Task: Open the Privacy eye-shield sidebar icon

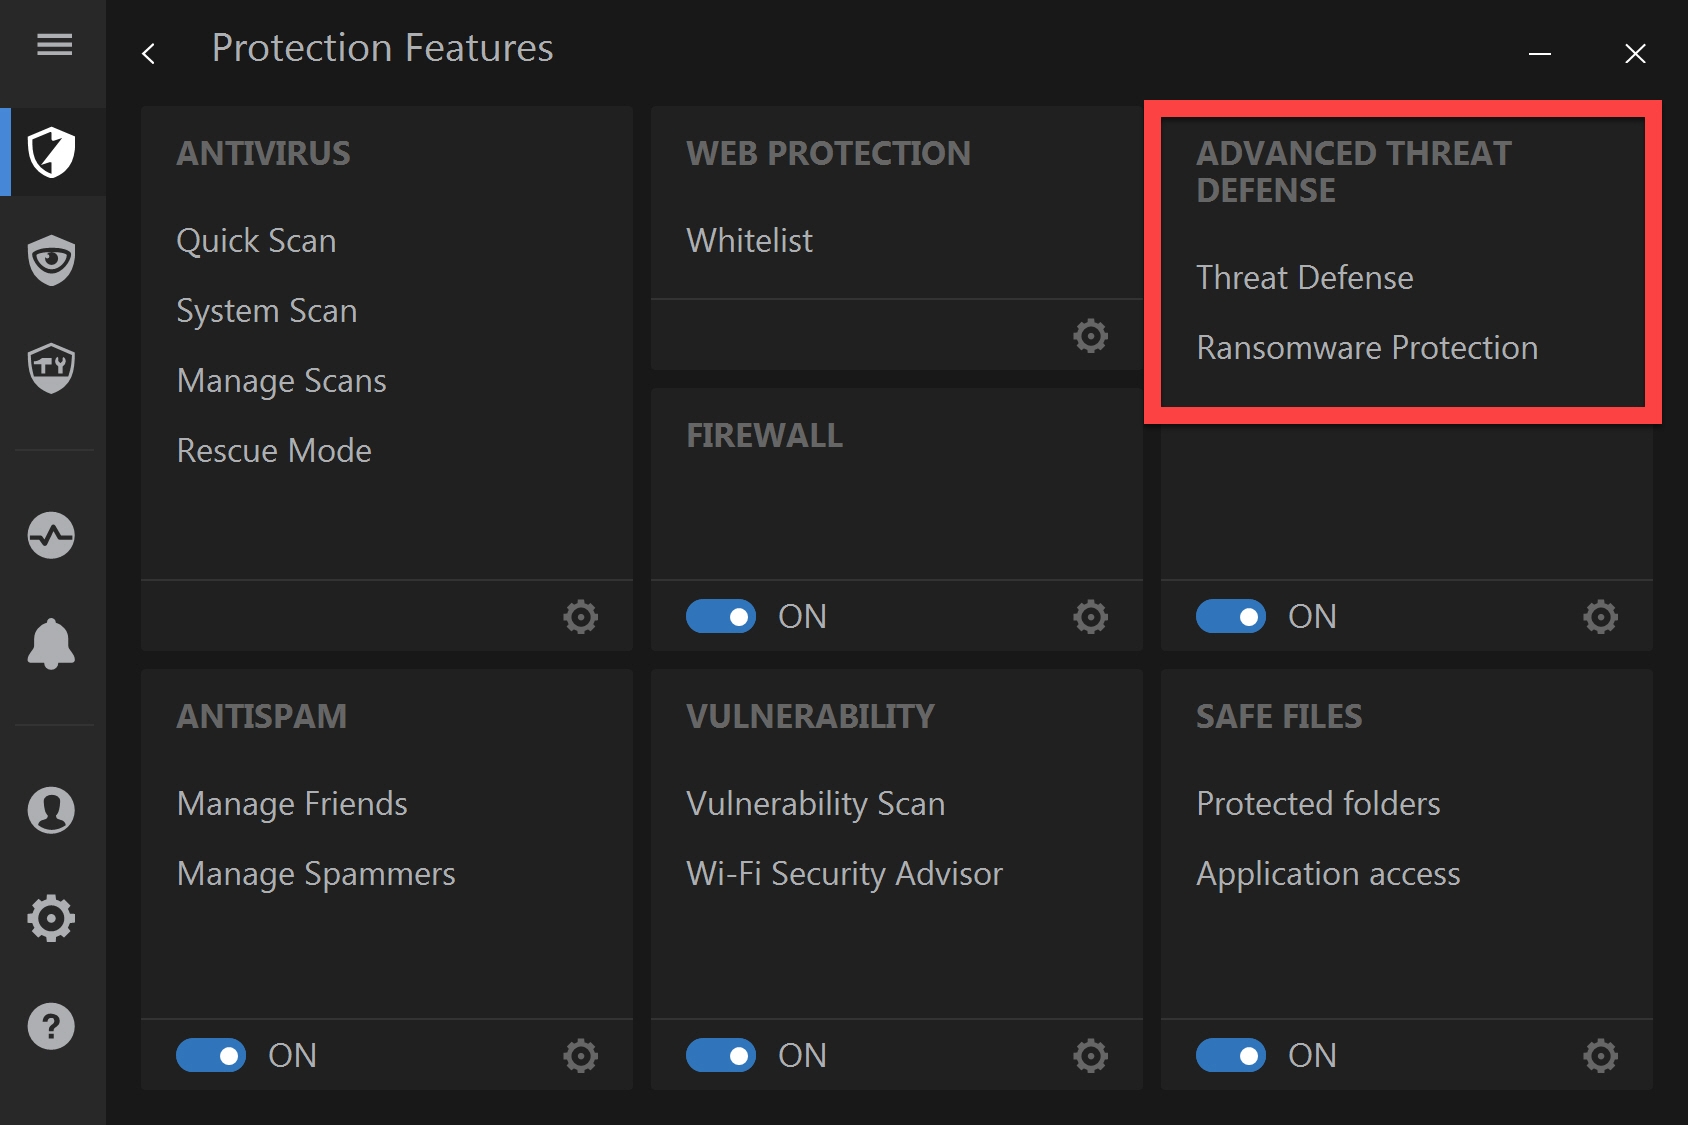Action: 51,260
